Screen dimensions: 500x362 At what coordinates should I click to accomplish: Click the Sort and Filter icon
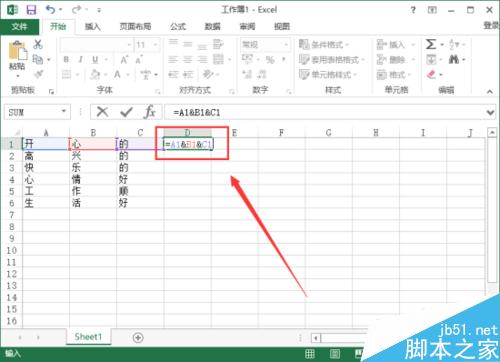(x=454, y=44)
